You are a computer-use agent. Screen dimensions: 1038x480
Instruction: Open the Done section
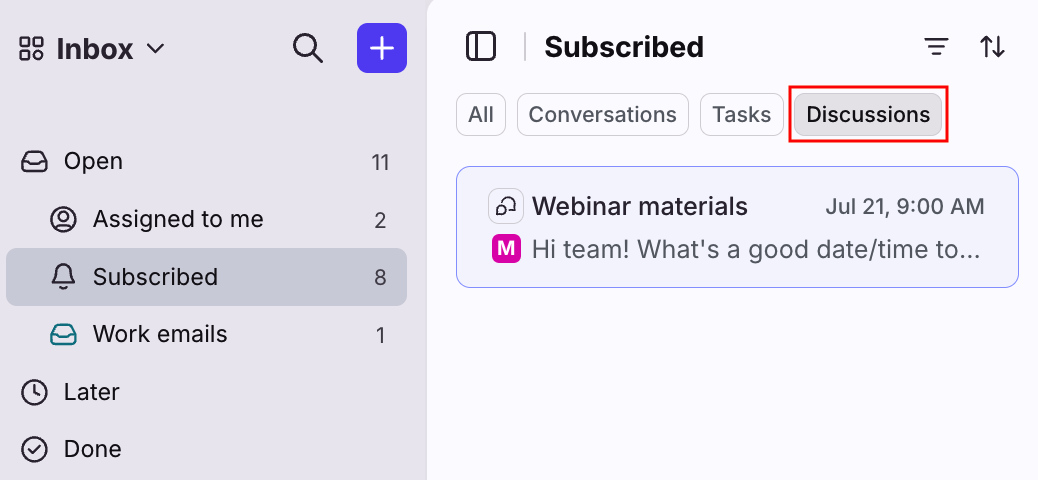click(207, 450)
